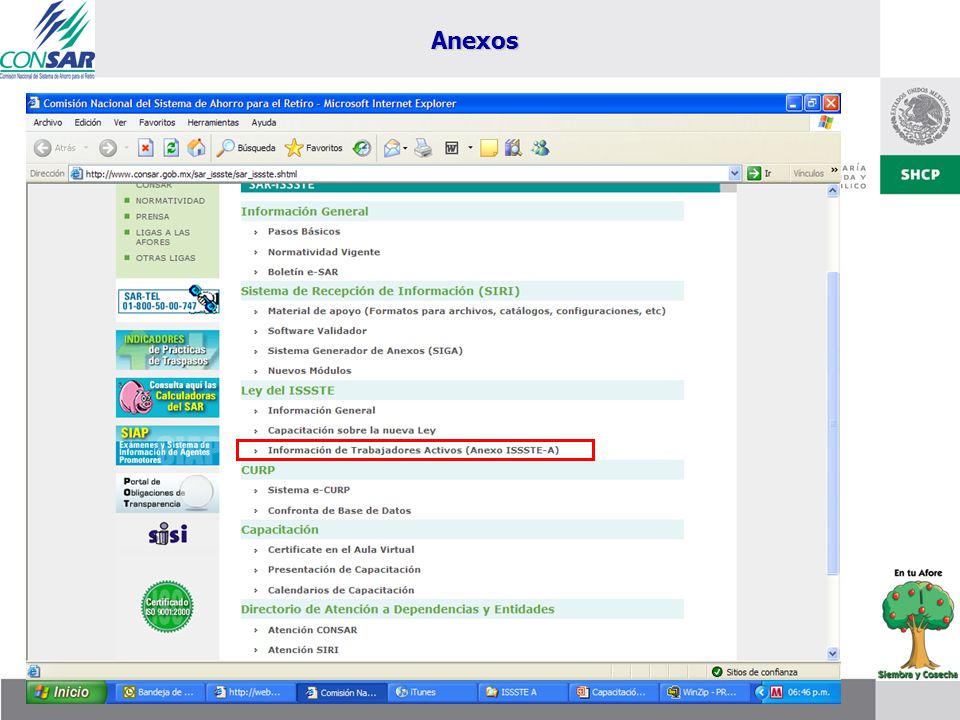Switch to Bandeja de entrada taskbar button
The image size is (960, 720).
click(159, 692)
